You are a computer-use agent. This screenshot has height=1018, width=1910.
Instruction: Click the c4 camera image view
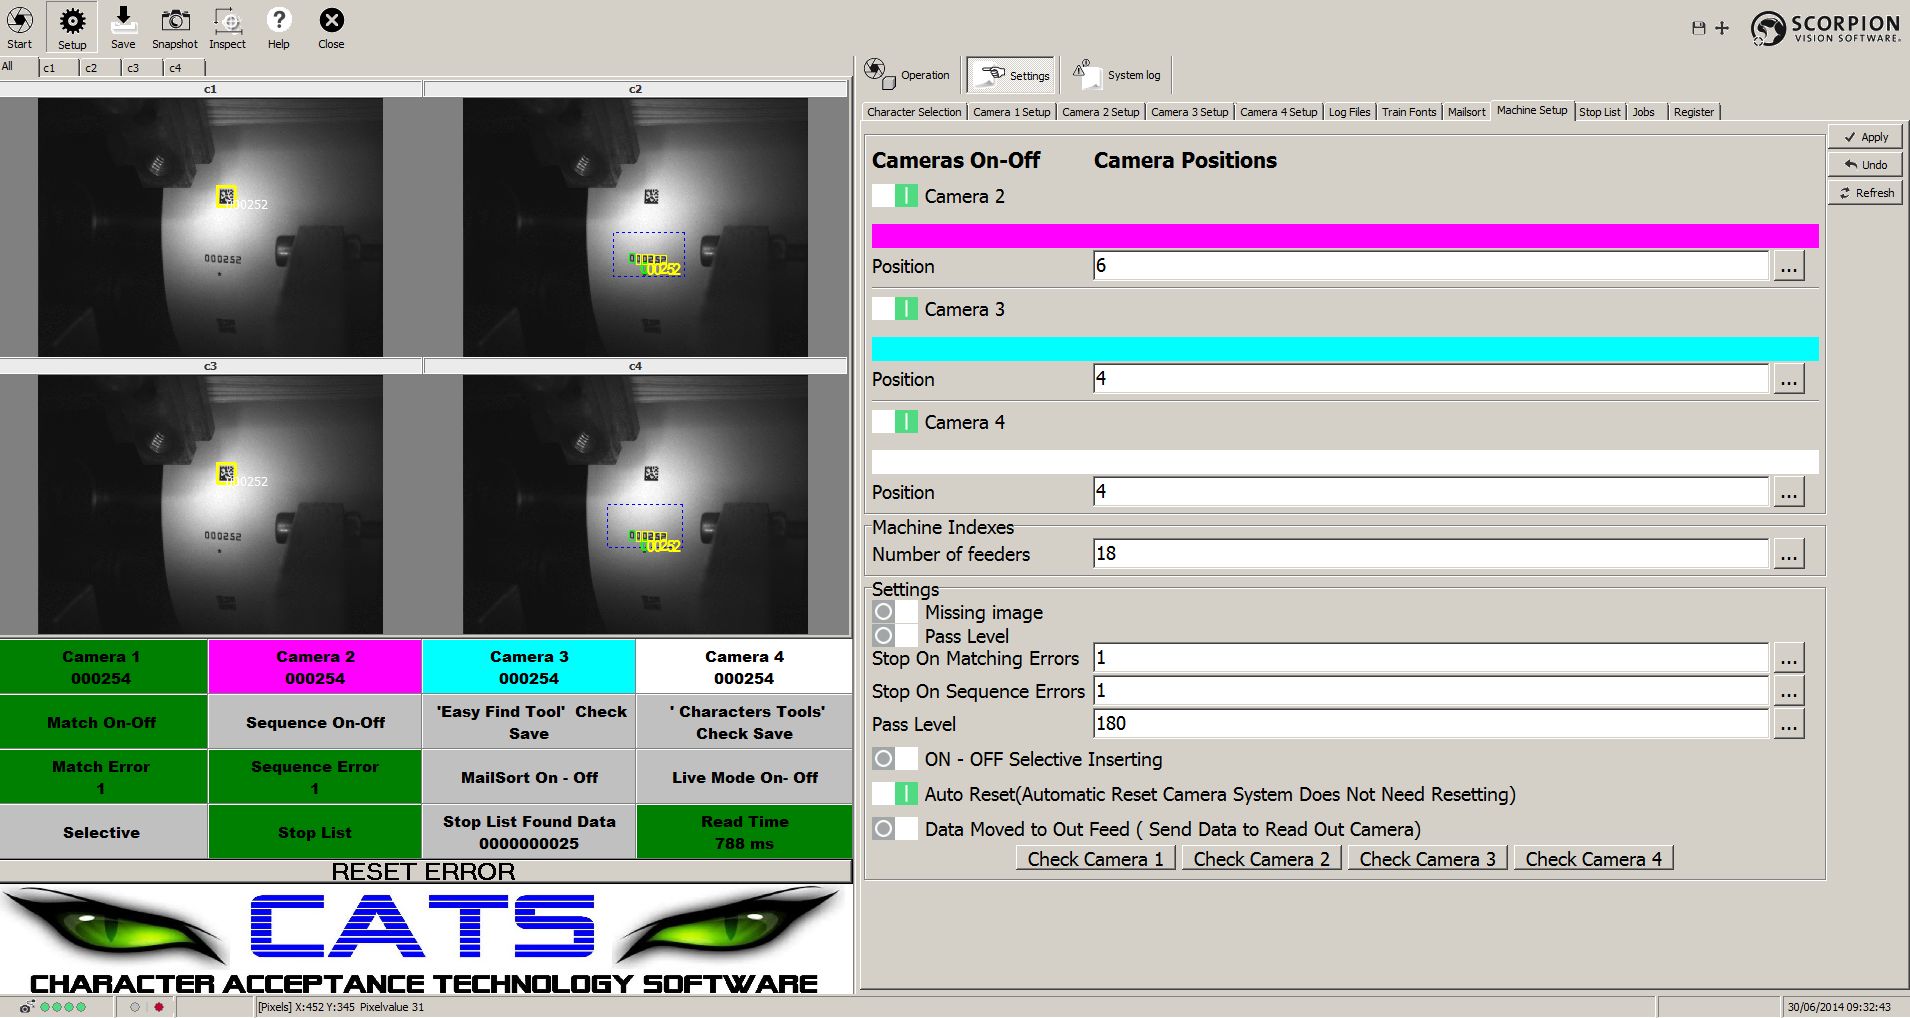pos(635,504)
